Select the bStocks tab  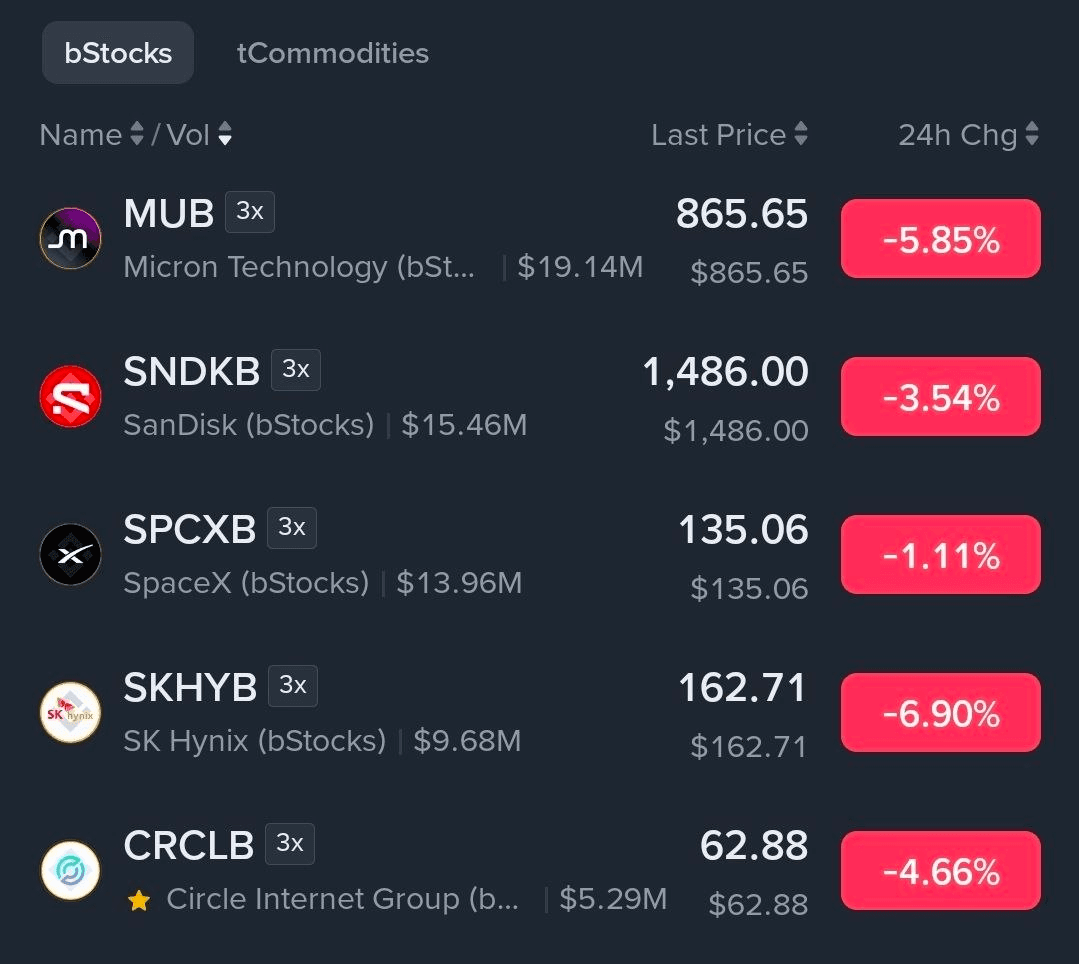point(118,53)
